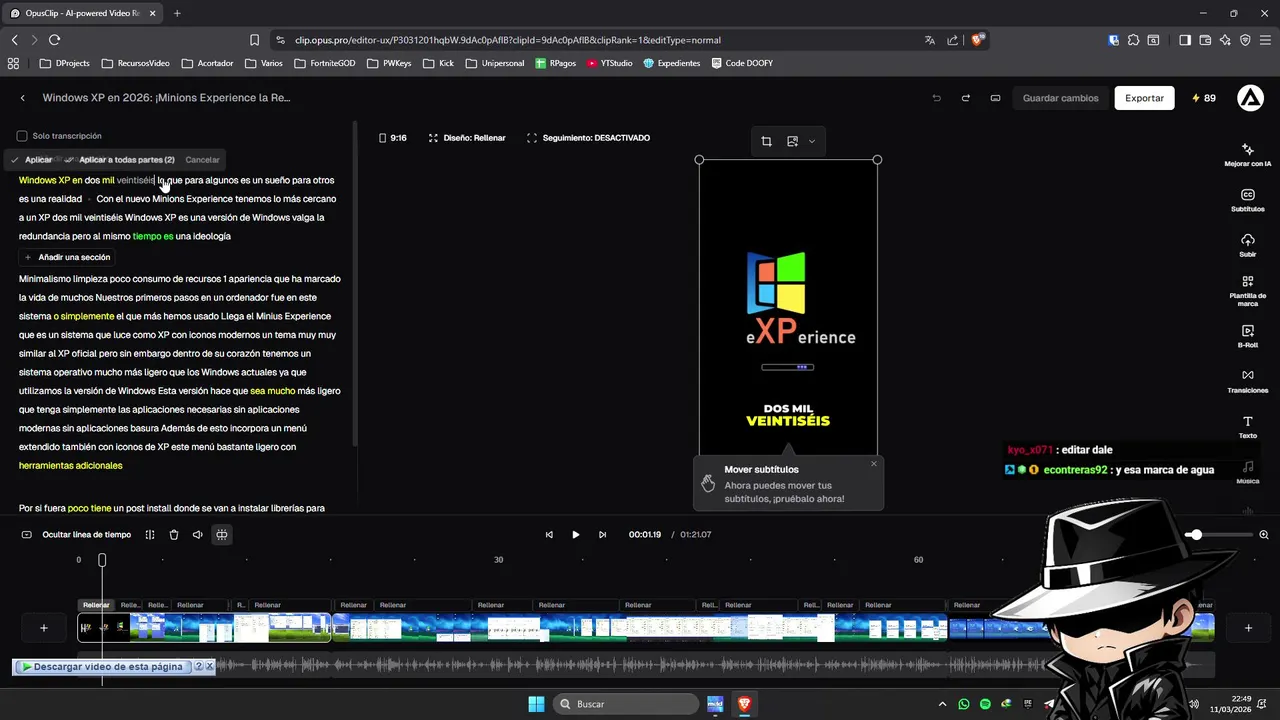The height and width of the screenshot is (720, 1280).
Task: Click the timeline playhead marker
Action: [102, 560]
